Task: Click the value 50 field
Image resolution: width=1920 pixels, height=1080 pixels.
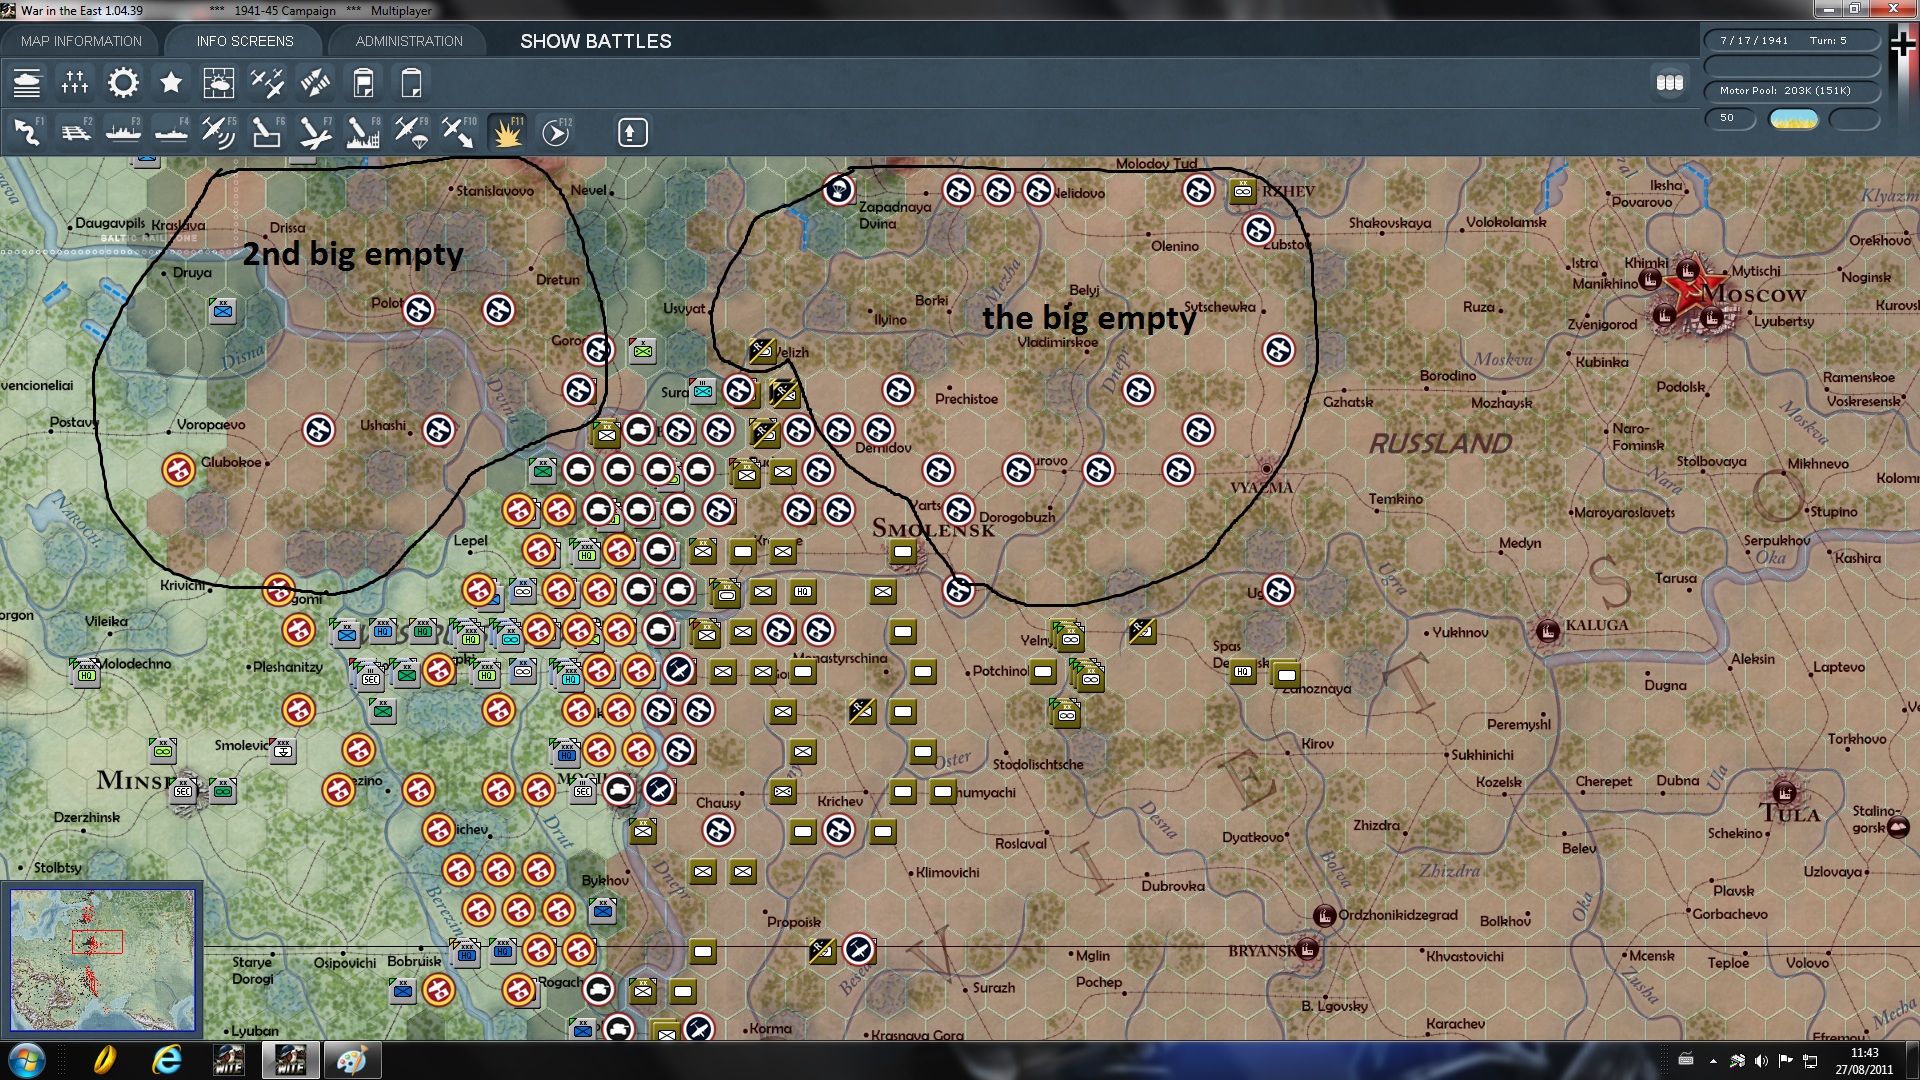Action: tap(1729, 119)
